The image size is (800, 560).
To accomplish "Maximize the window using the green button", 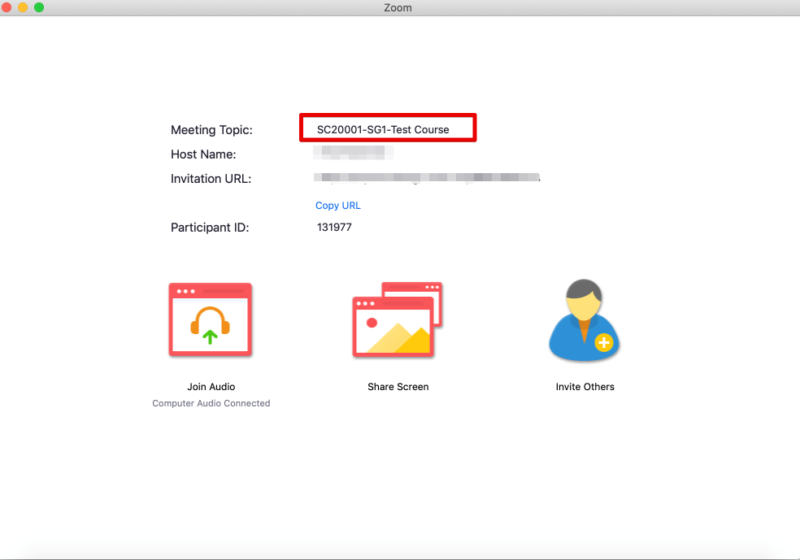I will pos(39,8).
